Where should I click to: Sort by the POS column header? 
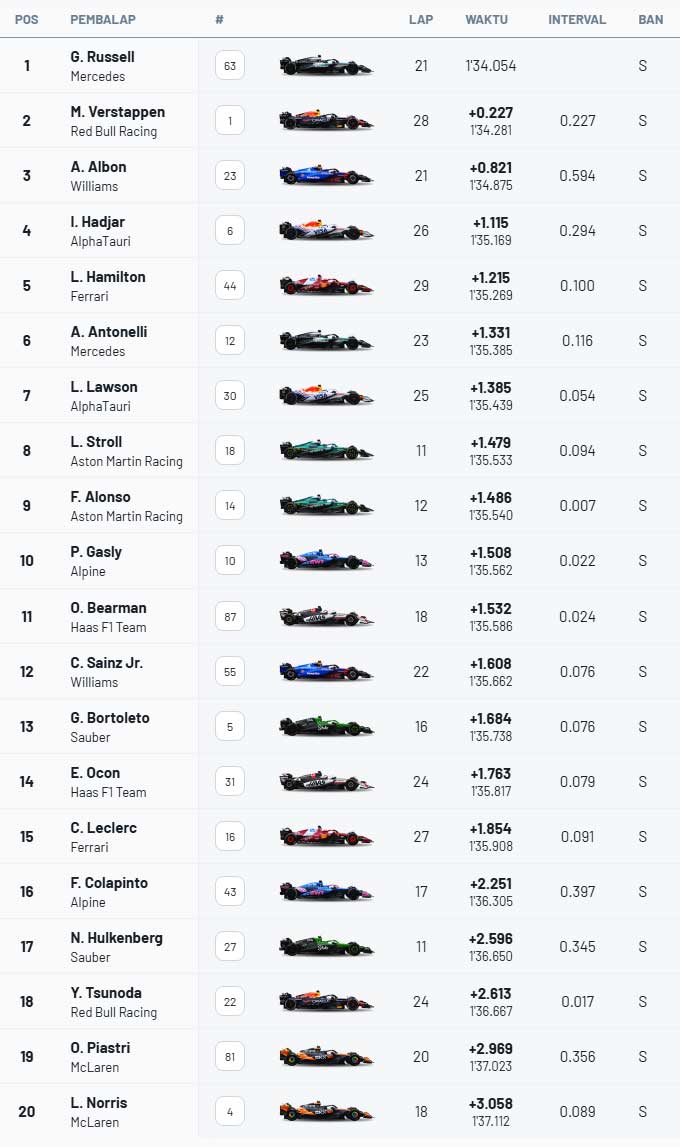[x=27, y=19]
